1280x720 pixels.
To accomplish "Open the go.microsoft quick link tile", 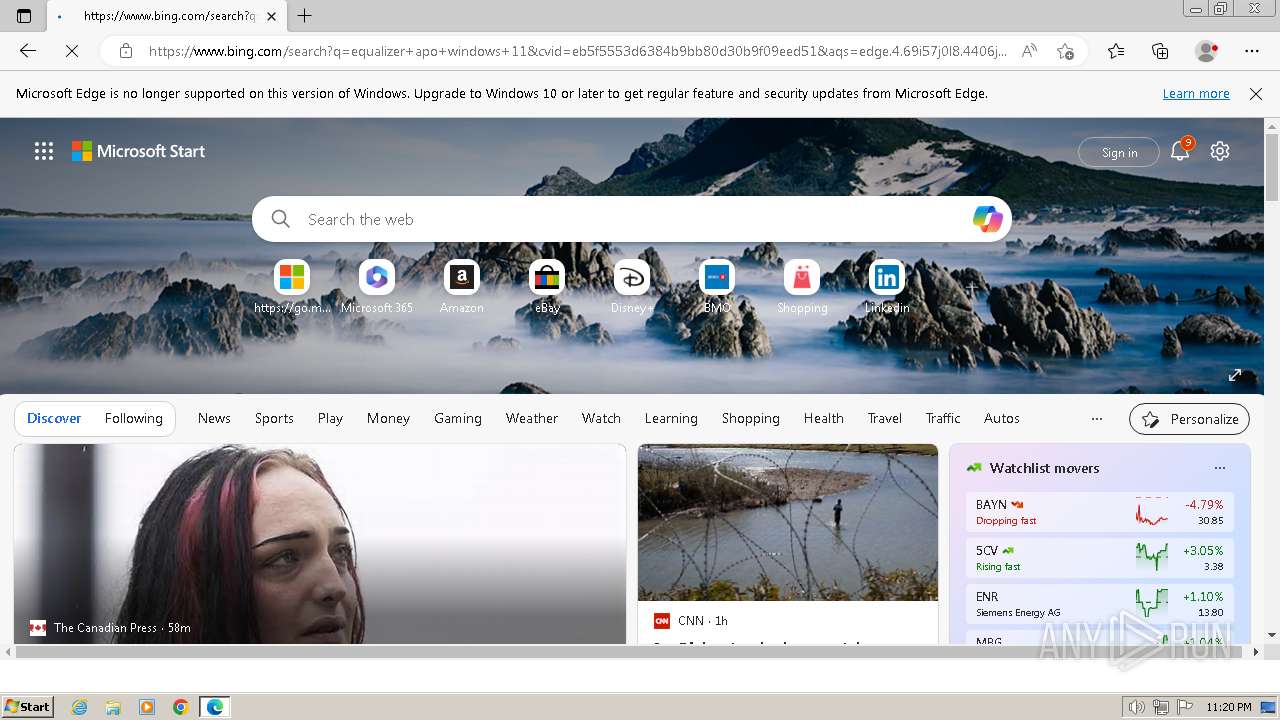I will 292,288.
